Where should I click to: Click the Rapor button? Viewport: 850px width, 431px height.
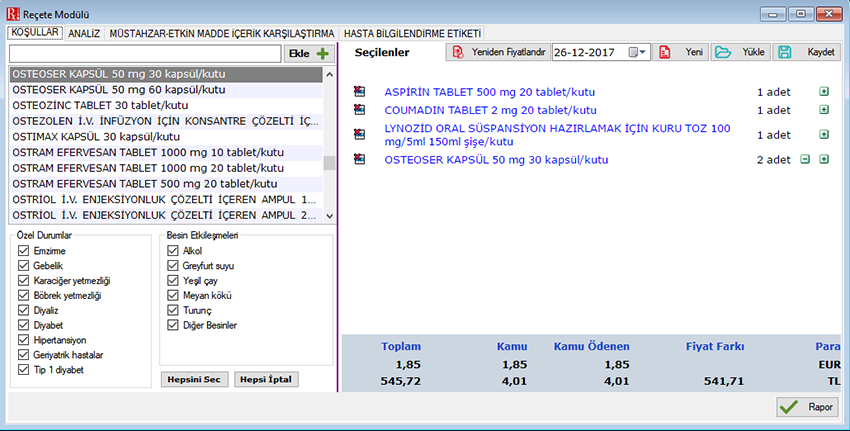[808, 407]
